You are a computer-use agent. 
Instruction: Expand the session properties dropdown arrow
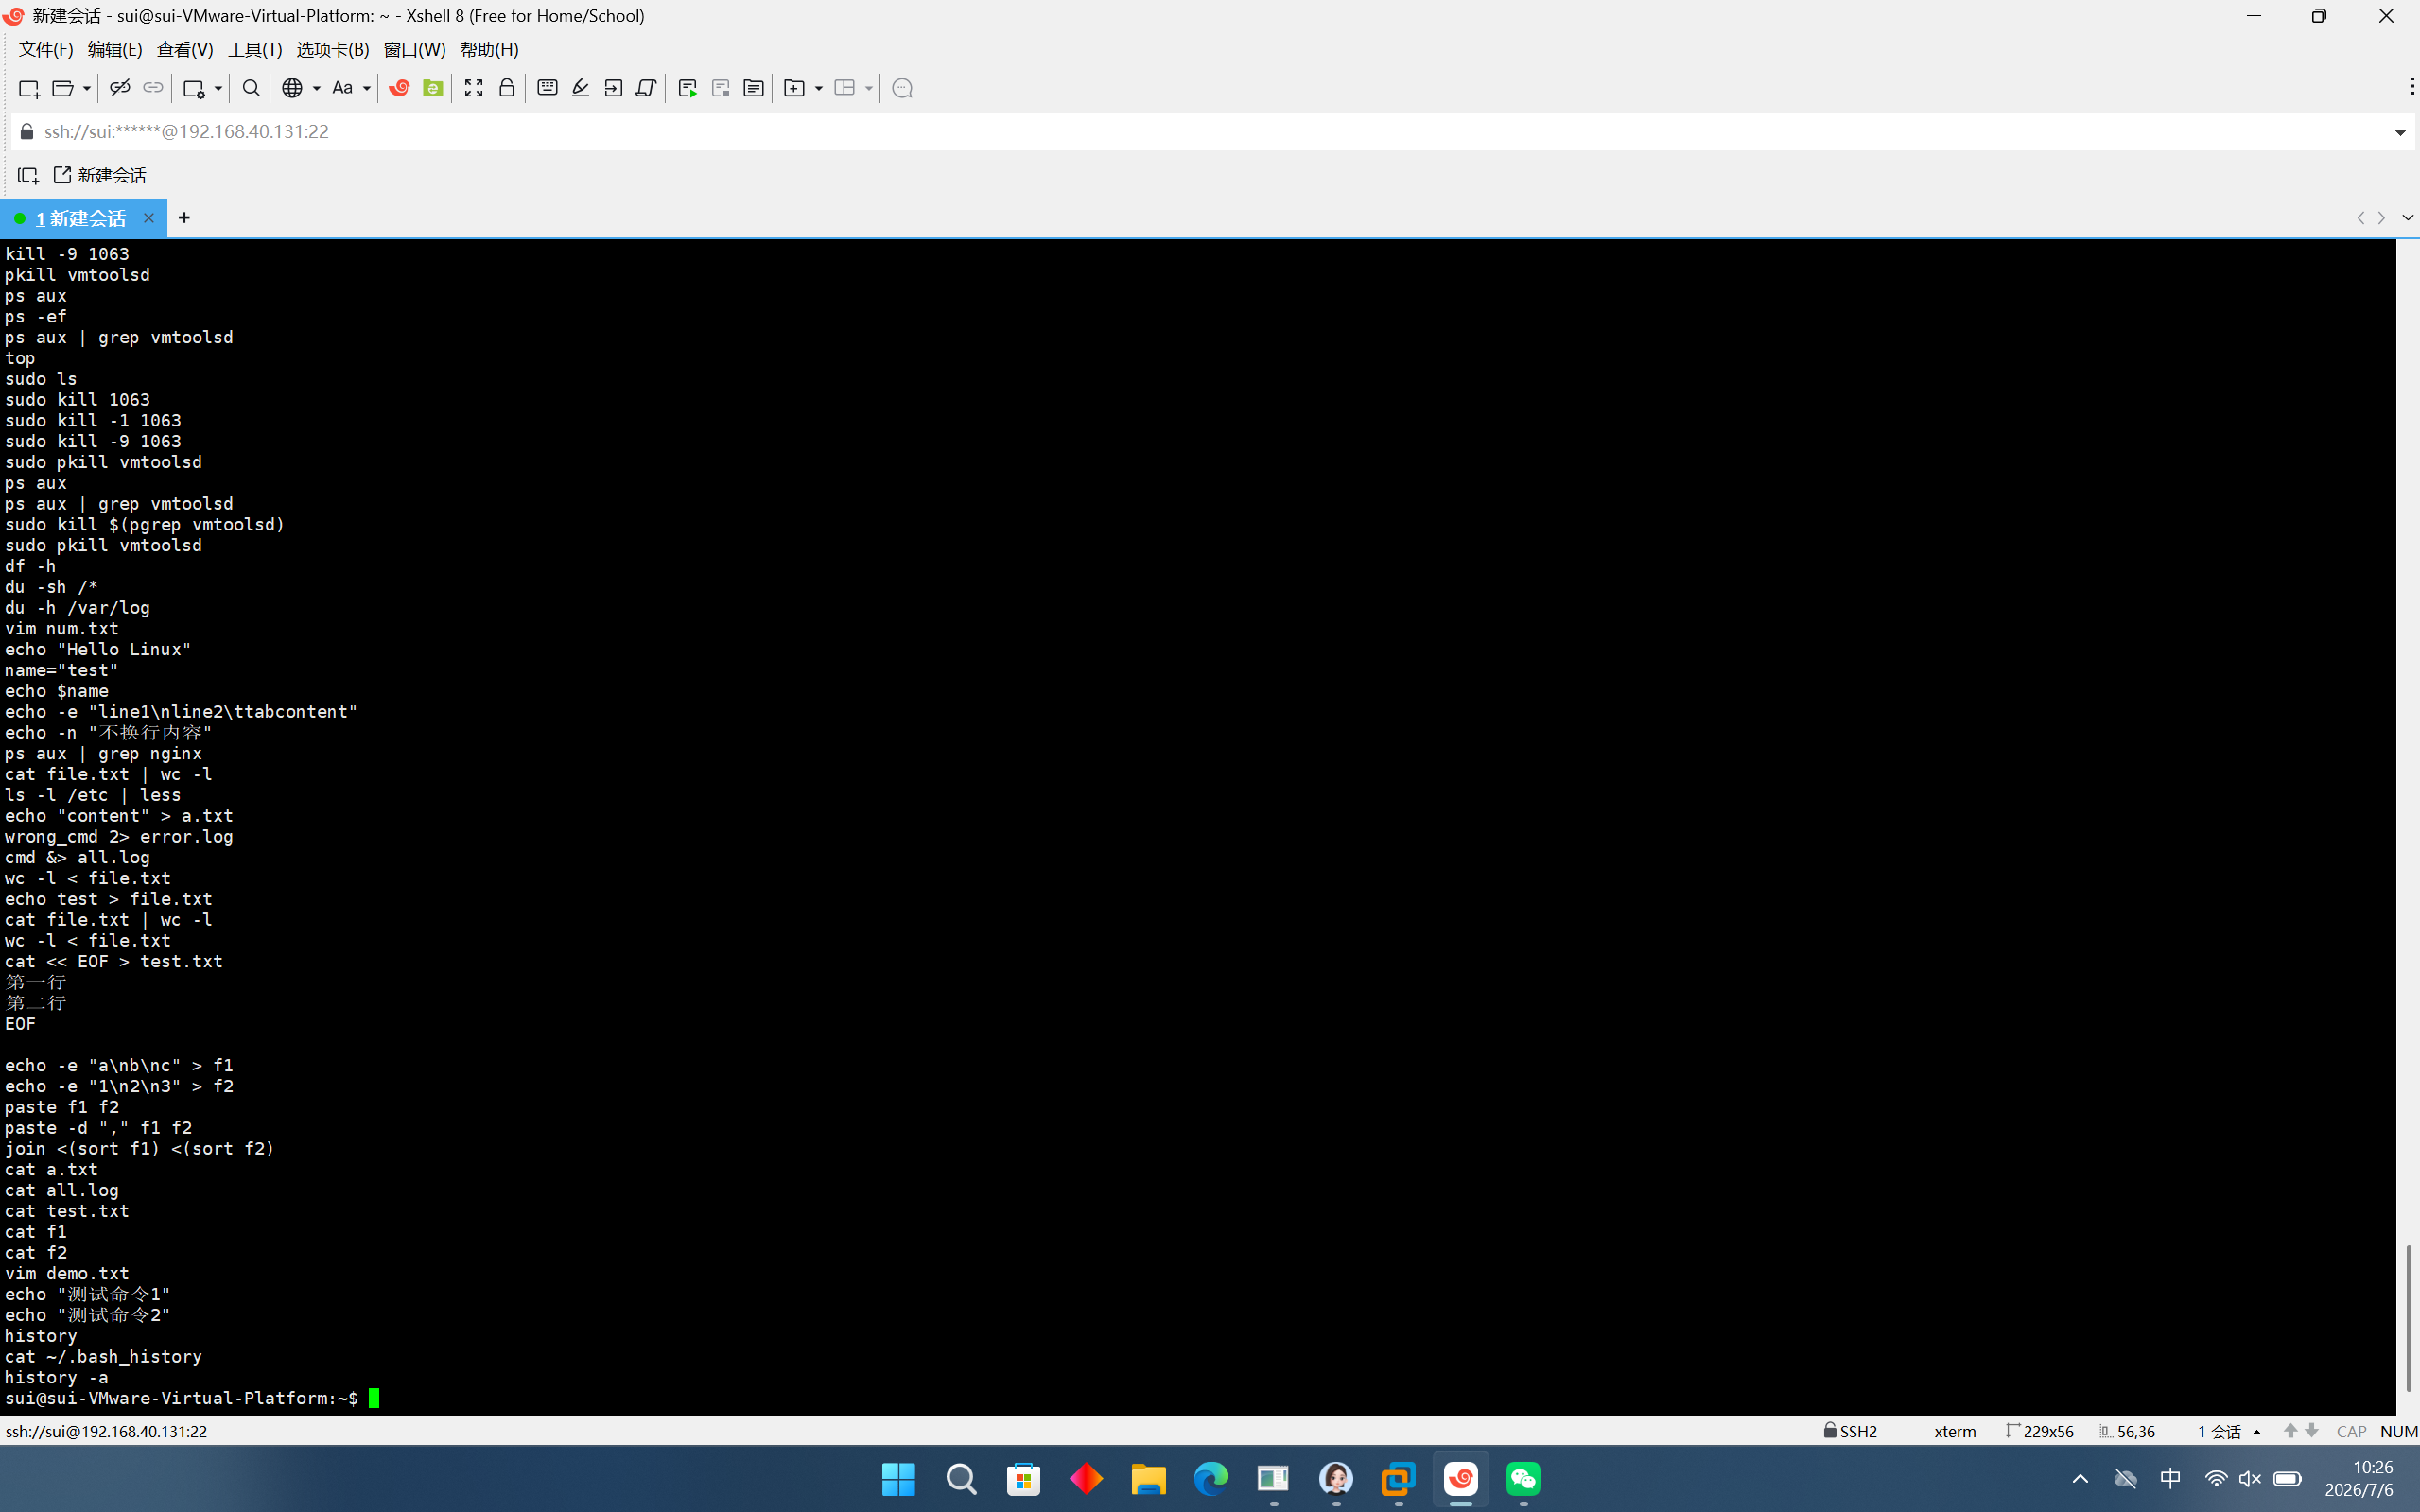218,89
